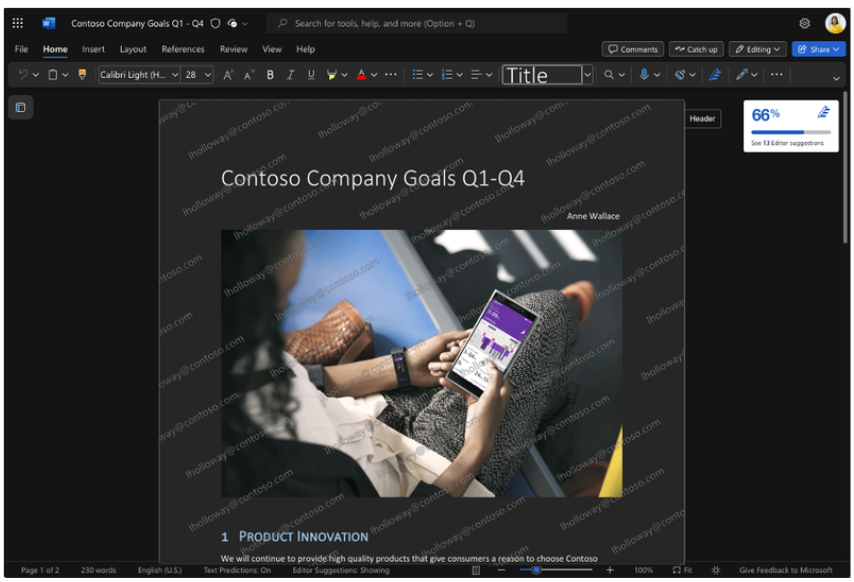Screen dimensions: 854x582
Task: Click the zoom in plus icon
Action: [610, 570]
